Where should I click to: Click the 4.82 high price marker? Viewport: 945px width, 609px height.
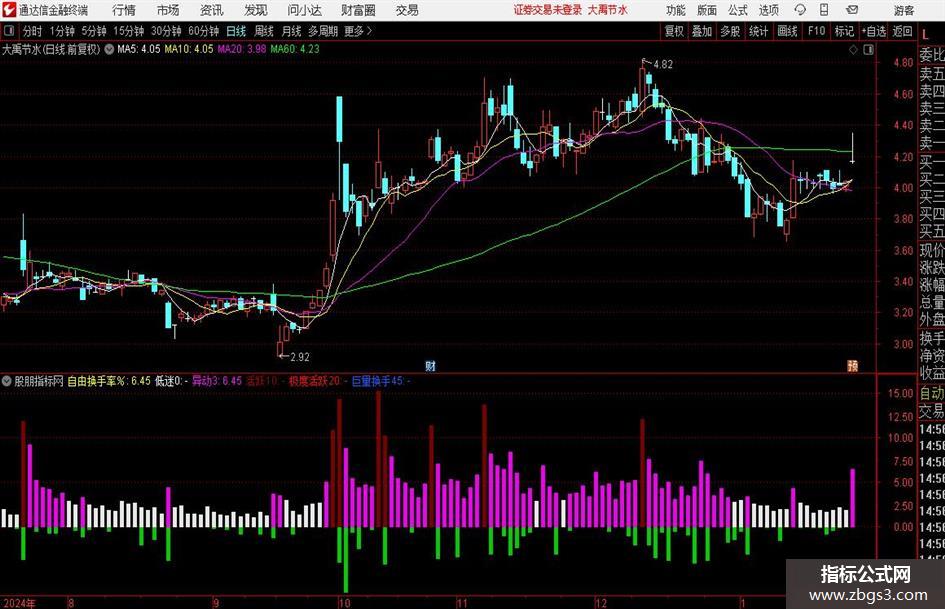tap(662, 64)
